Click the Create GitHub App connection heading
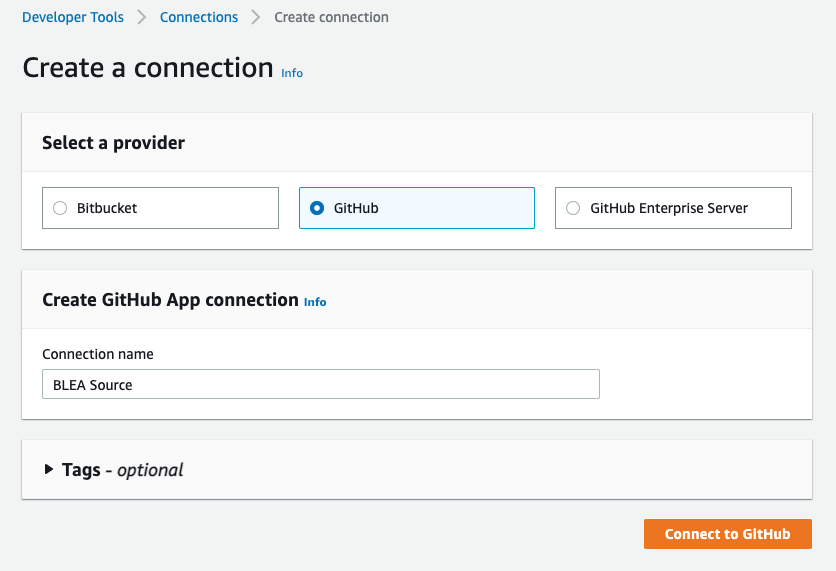 click(170, 300)
